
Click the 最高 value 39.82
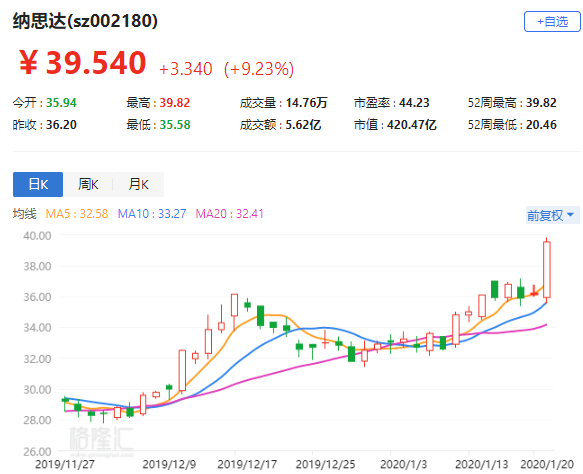[175, 103]
